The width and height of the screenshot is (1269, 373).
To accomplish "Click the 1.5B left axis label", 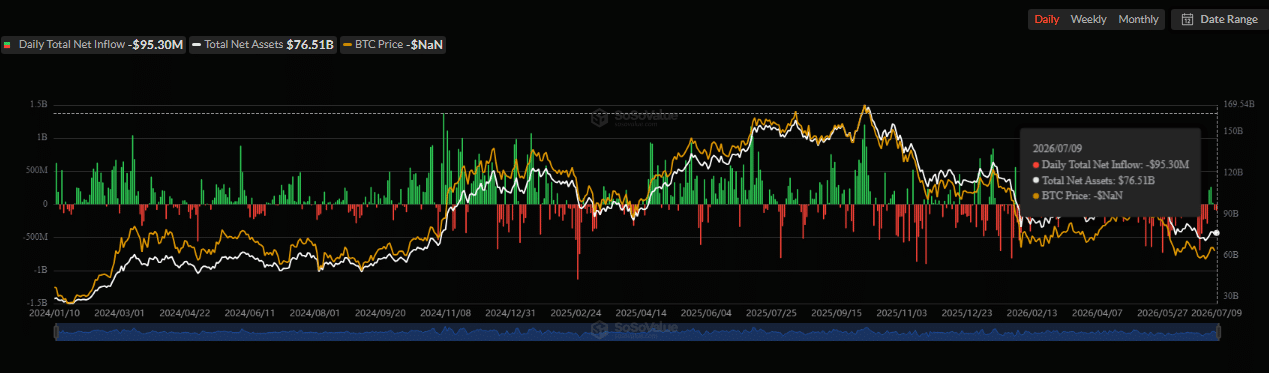I will click(x=39, y=104).
